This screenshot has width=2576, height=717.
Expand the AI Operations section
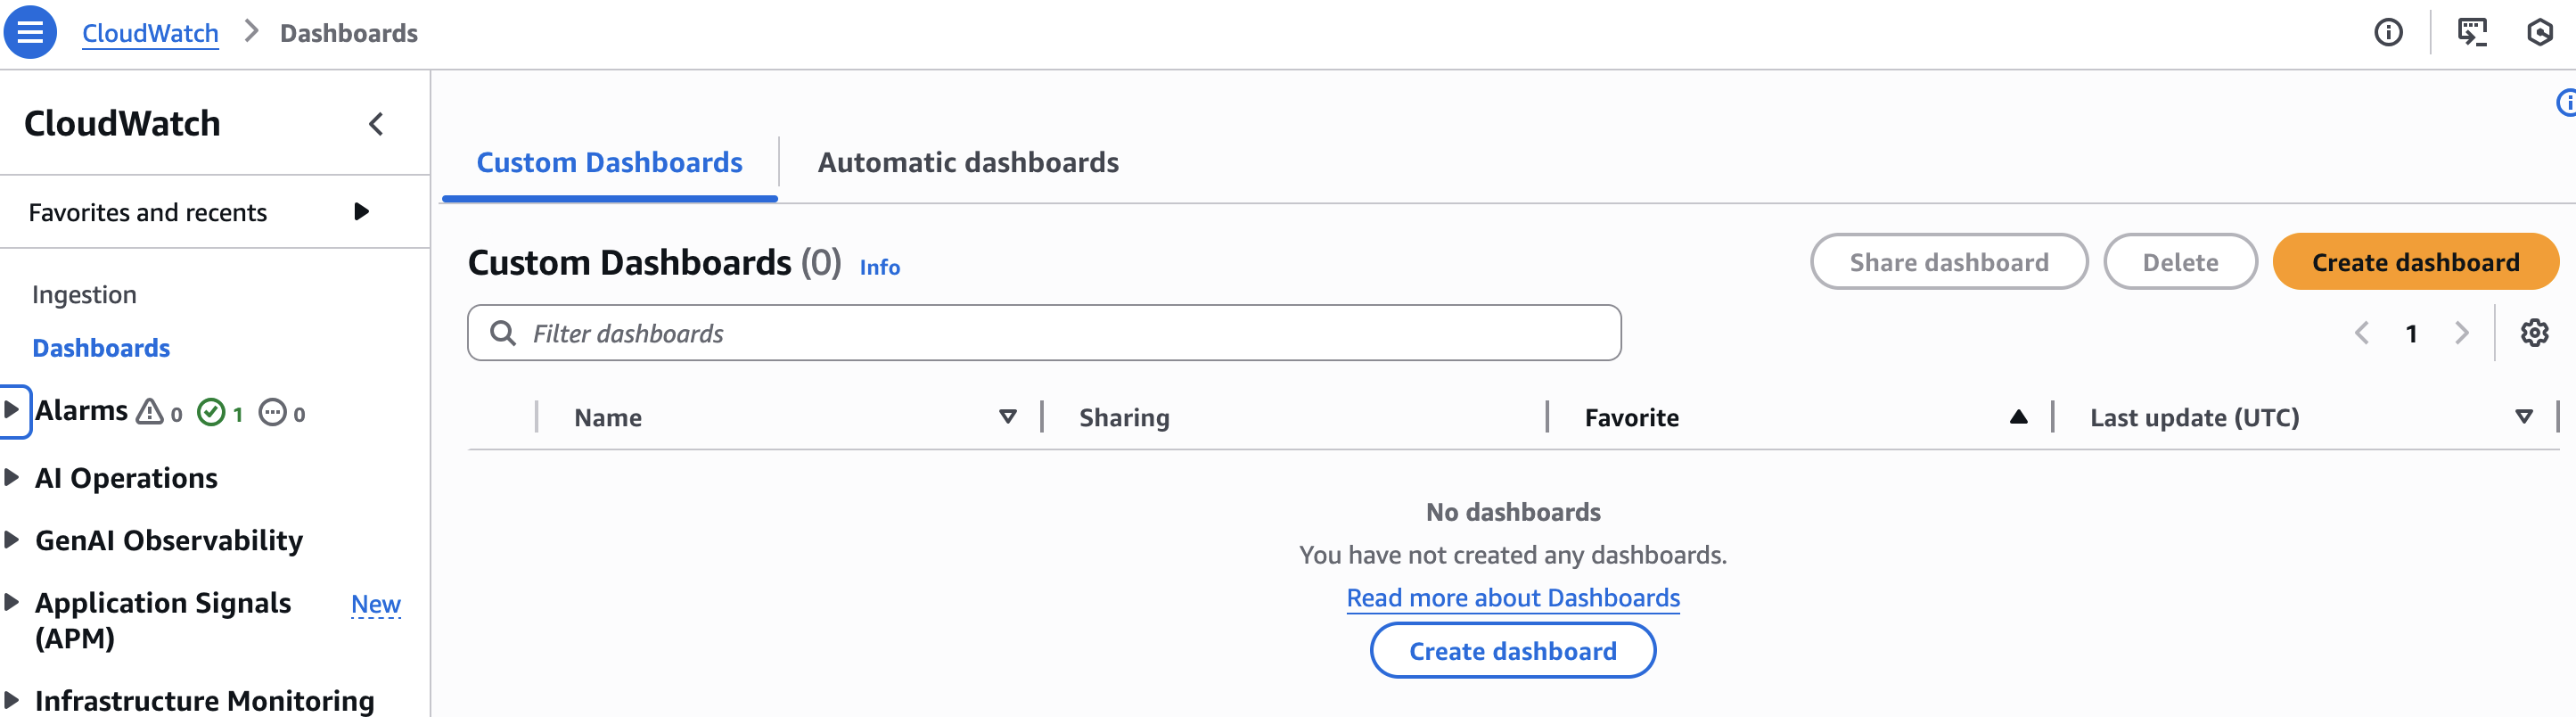[x=12, y=478]
